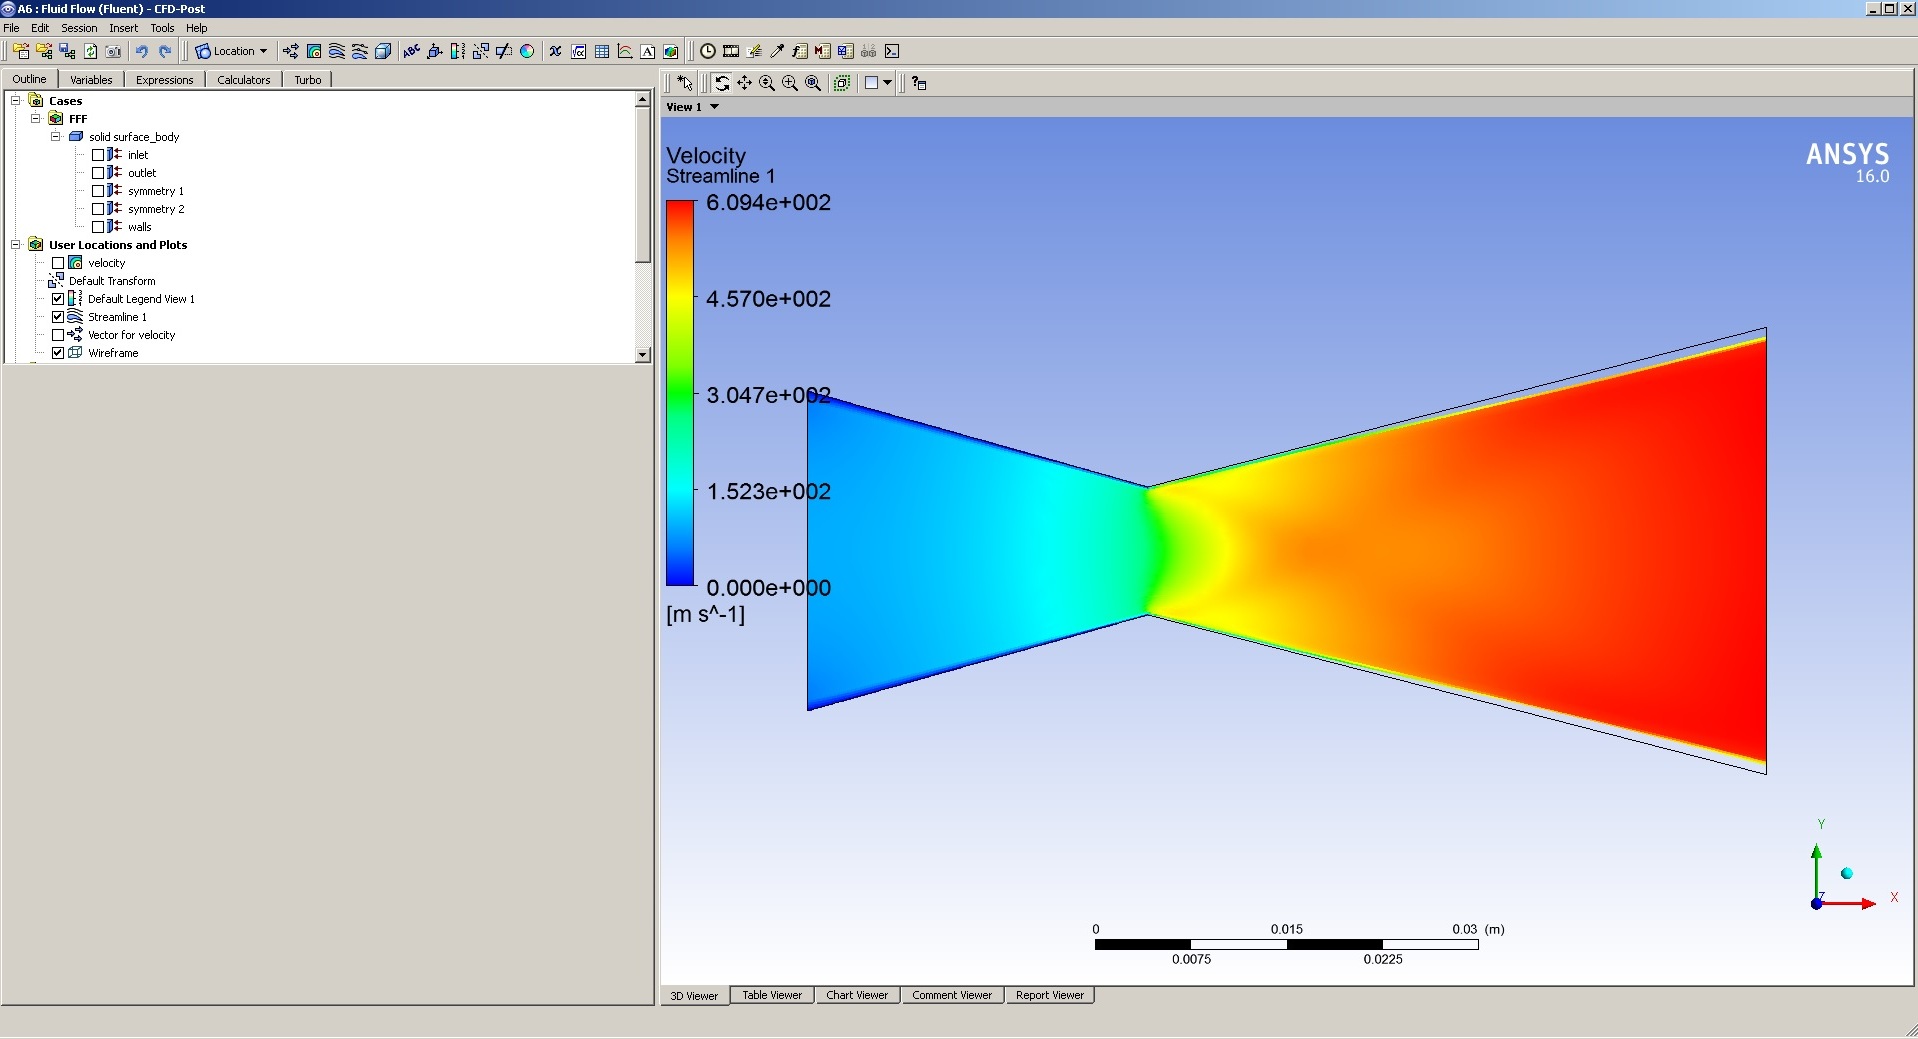Insert a Color Map
The height and width of the screenshot is (1039, 1918).
point(527,51)
